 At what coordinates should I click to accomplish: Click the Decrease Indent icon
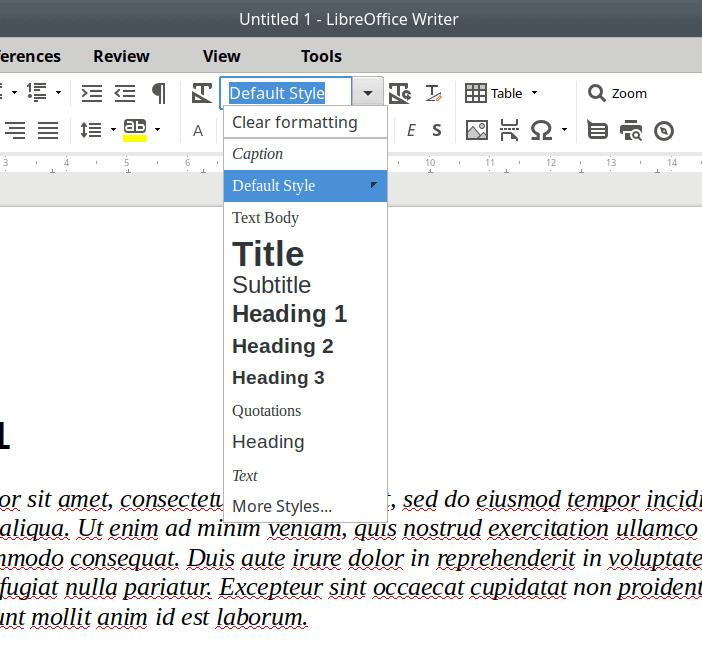click(x=125, y=93)
